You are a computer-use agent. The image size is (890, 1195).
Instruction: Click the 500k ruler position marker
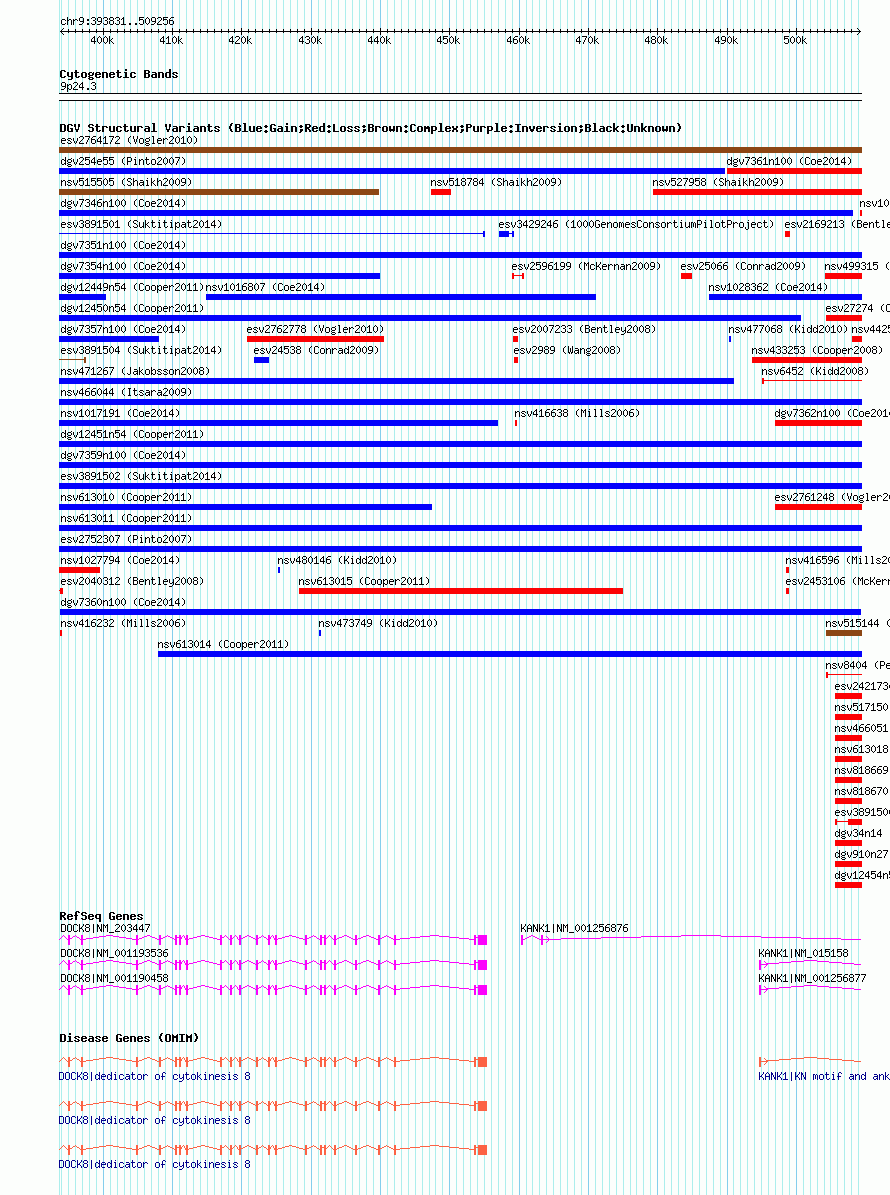(x=795, y=40)
